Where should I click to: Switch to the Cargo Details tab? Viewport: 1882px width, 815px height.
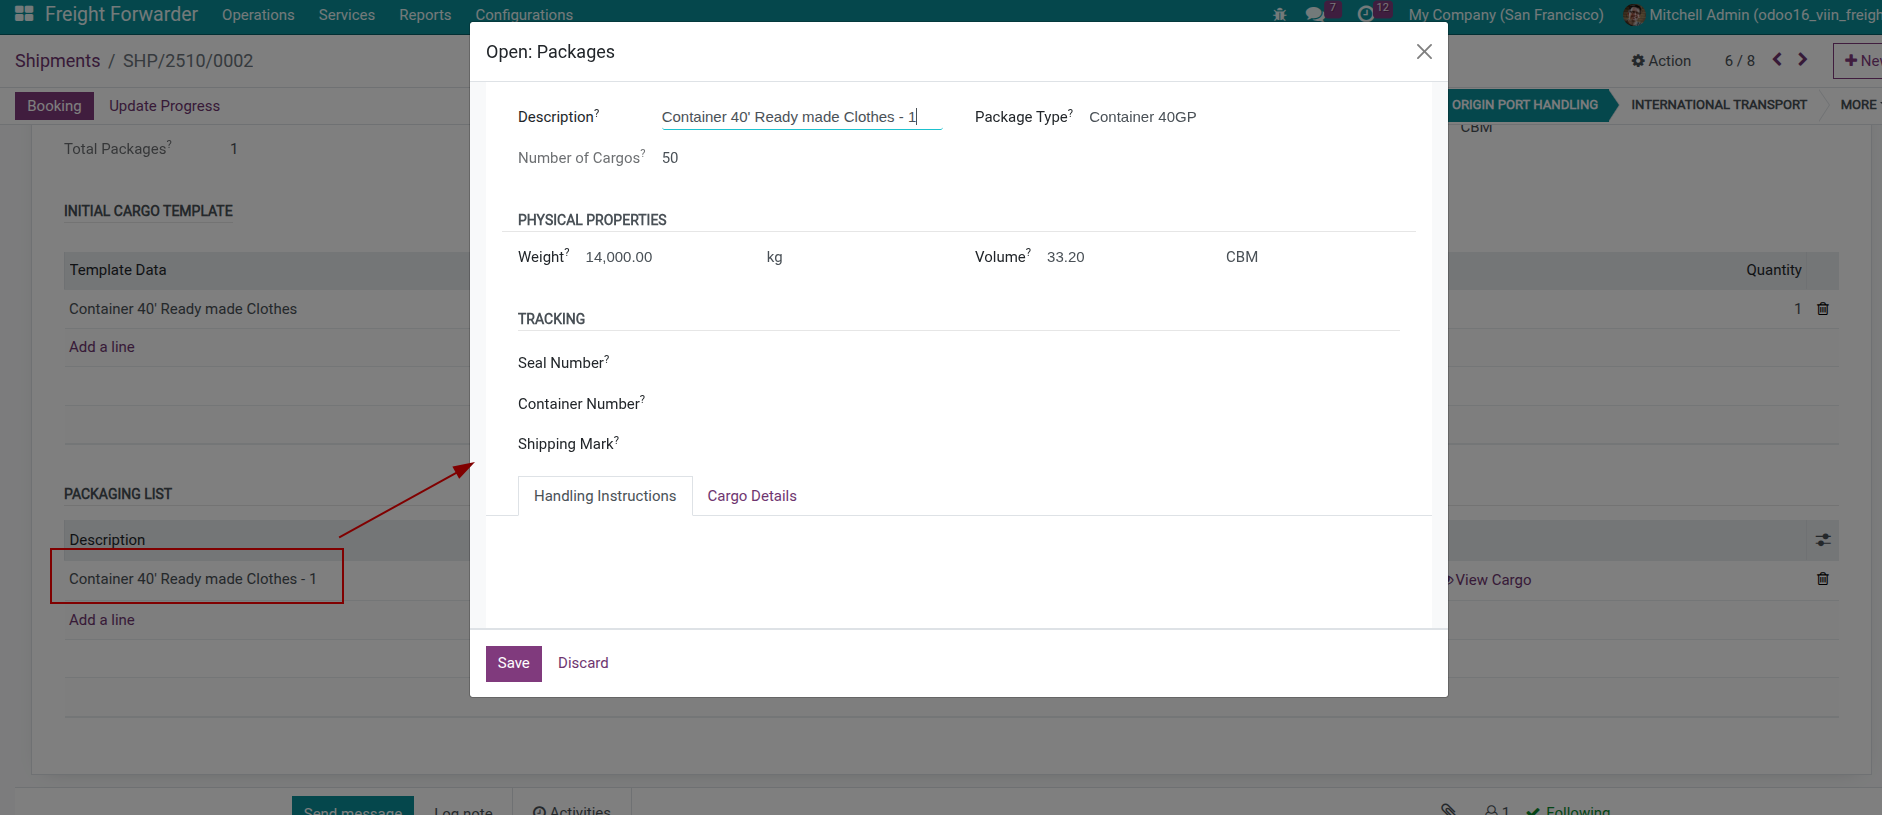[751, 496]
